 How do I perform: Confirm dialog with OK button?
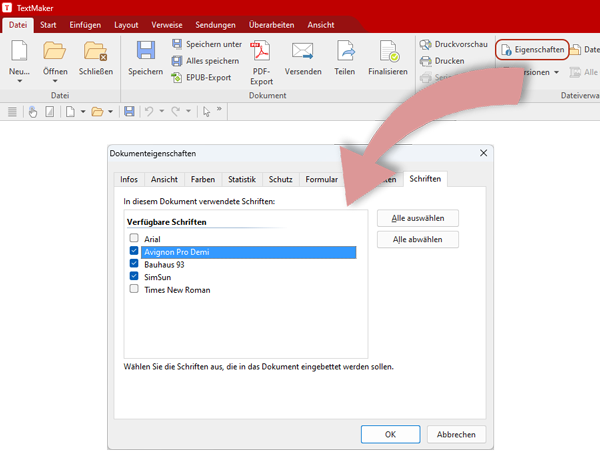pos(390,434)
